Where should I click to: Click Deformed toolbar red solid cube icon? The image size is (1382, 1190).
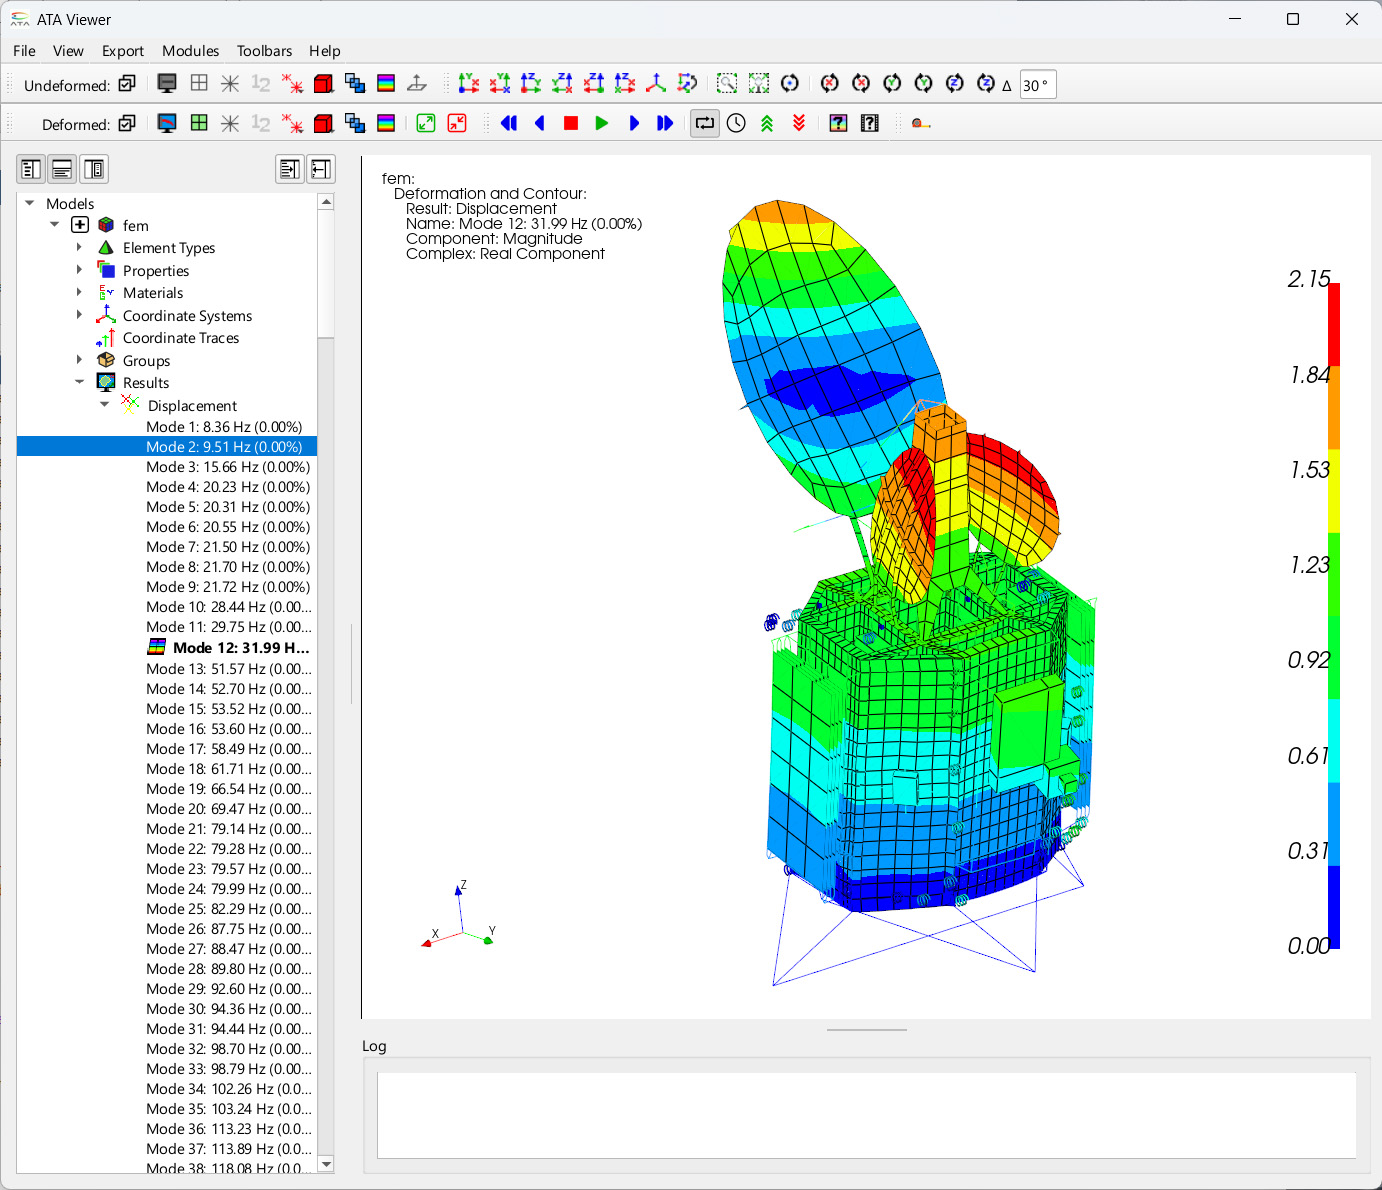coord(323,123)
